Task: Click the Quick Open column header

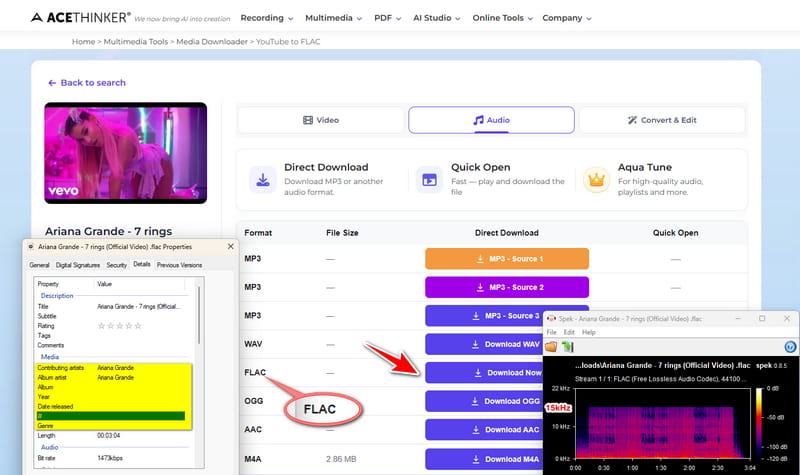Action: 675,233
